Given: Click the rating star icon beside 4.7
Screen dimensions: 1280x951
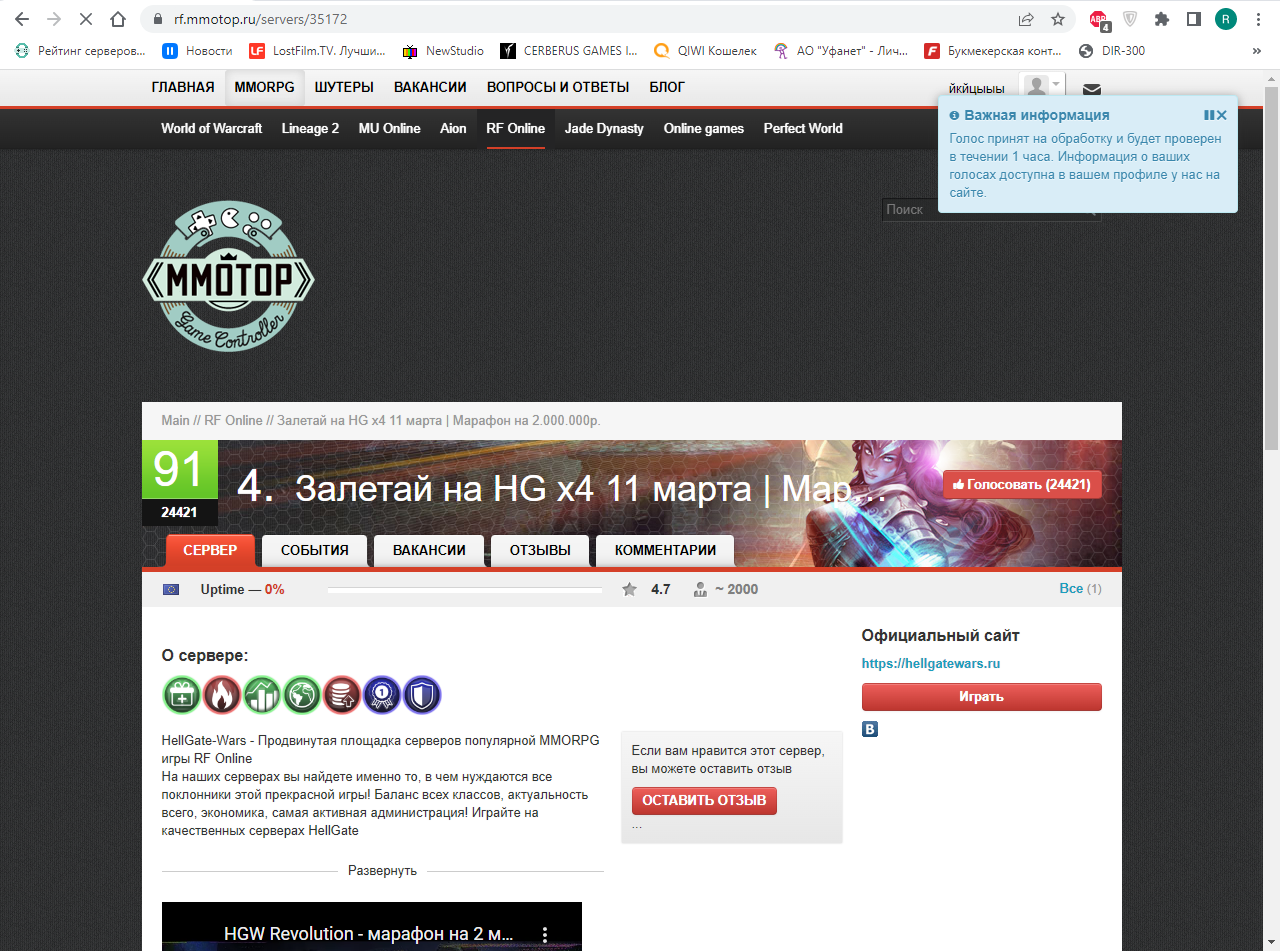Looking at the screenshot, I should click(x=629, y=589).
